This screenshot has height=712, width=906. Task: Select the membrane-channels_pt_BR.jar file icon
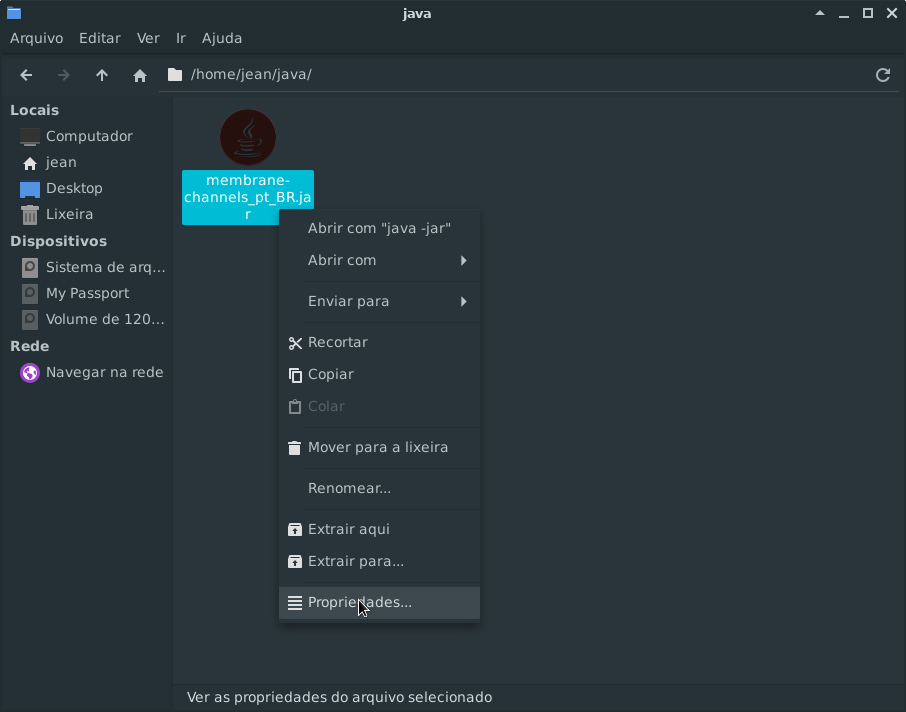[248, 138]
